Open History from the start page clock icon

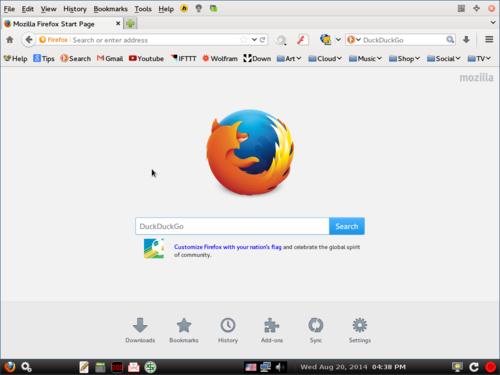pyautogui.click(x=228, y=325)
